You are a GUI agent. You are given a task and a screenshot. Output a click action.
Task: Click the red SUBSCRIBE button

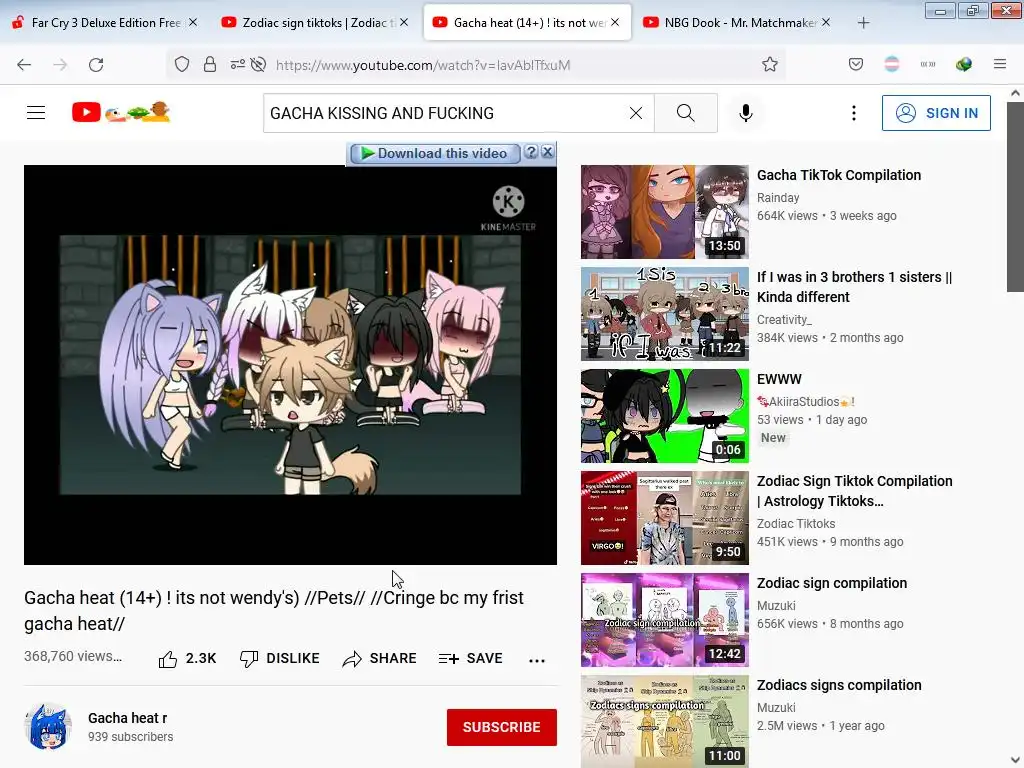(502, 727)
